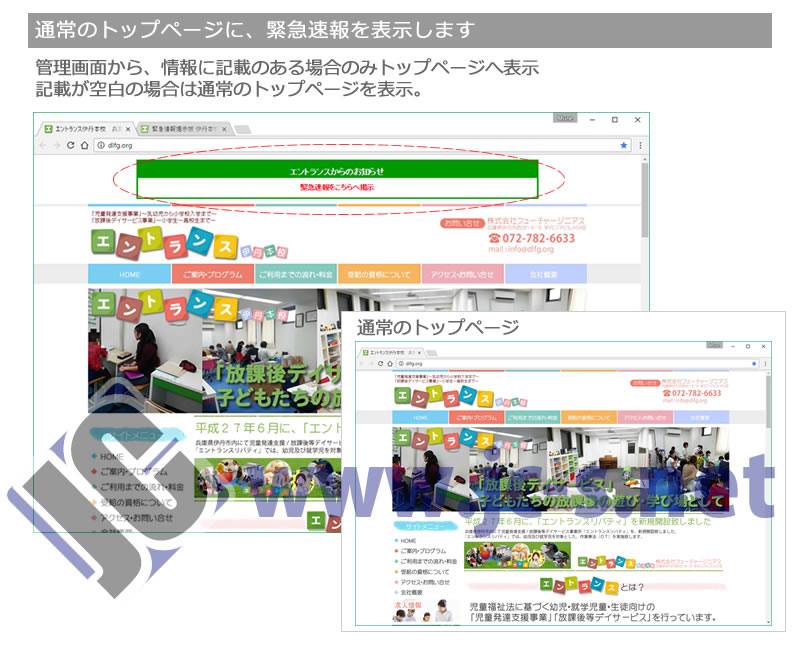
Task: Open the home page icon in notice-banner browser
Action: 84,145
